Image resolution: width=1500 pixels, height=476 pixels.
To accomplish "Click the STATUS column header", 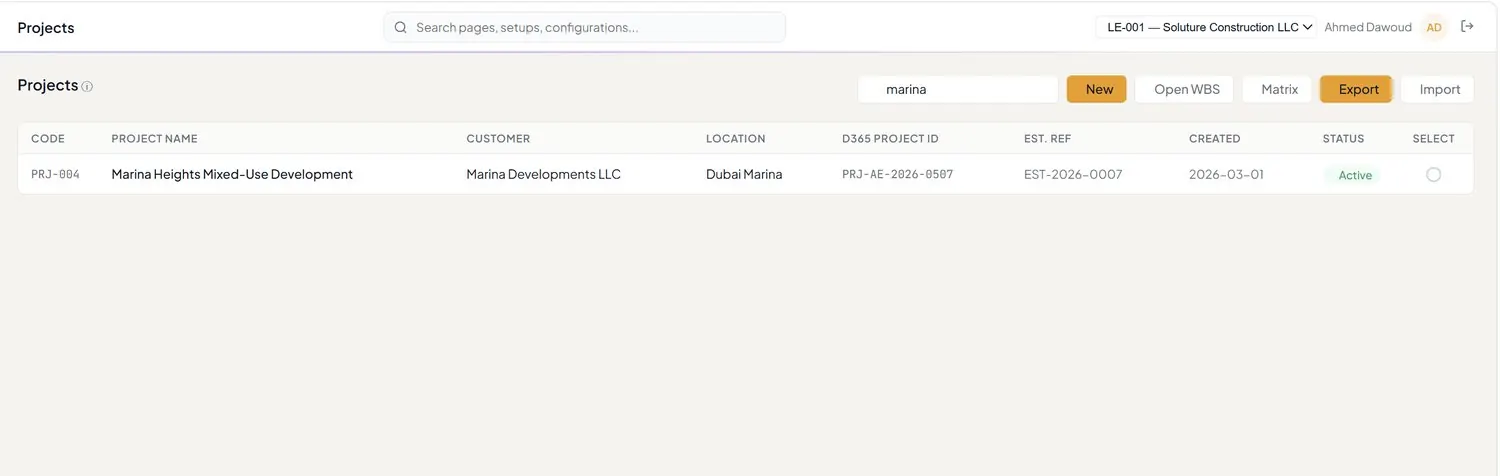I will 1343,139.
